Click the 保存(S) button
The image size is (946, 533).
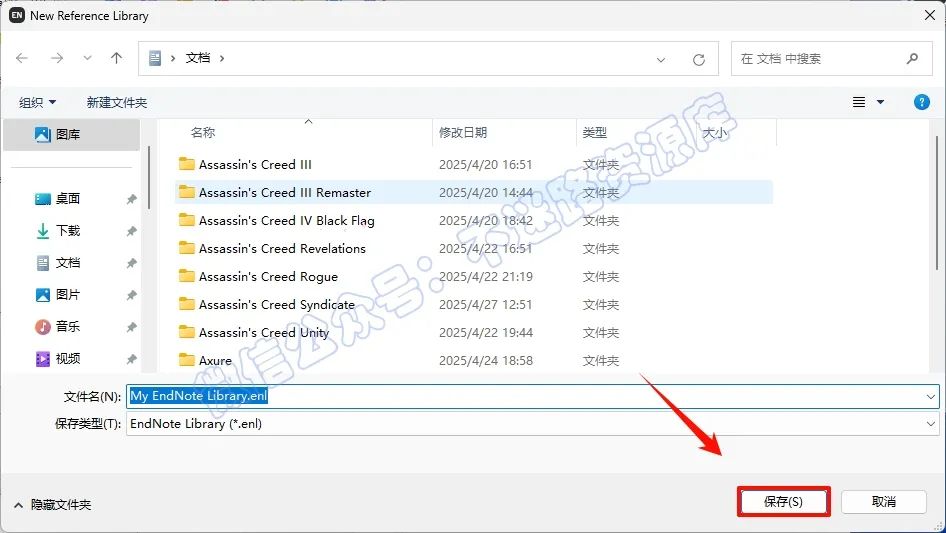(783, 502)
